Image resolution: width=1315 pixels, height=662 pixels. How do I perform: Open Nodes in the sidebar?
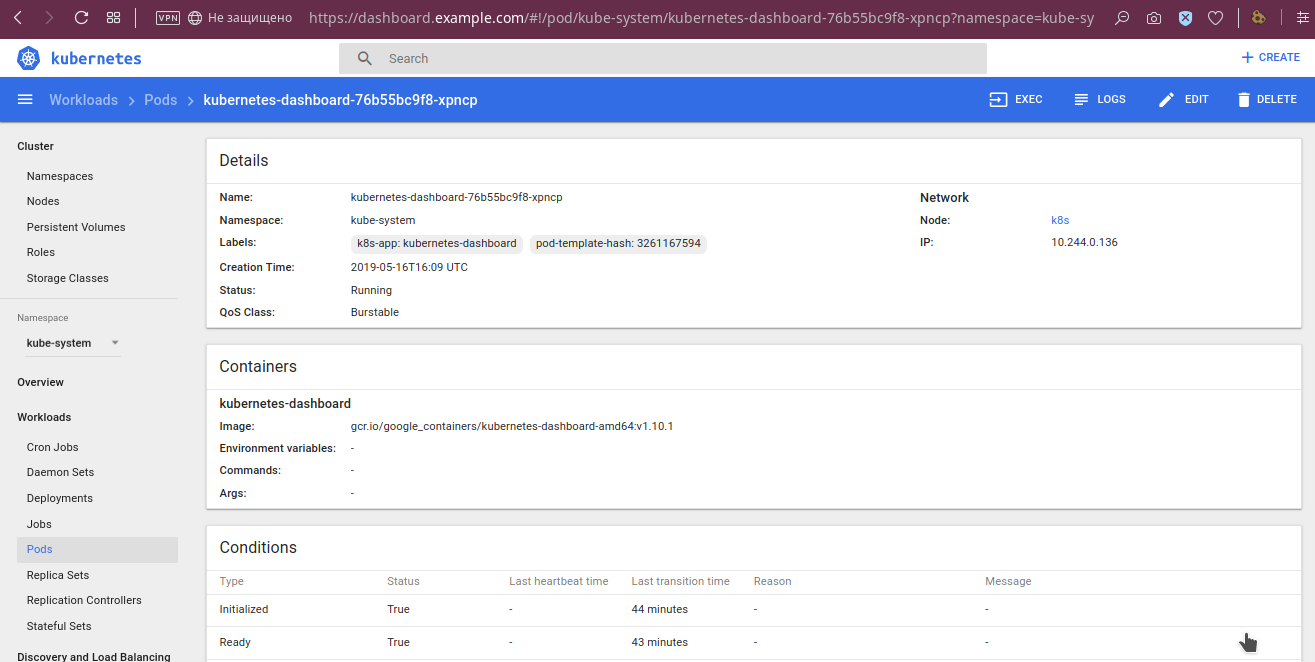[43, 201]
